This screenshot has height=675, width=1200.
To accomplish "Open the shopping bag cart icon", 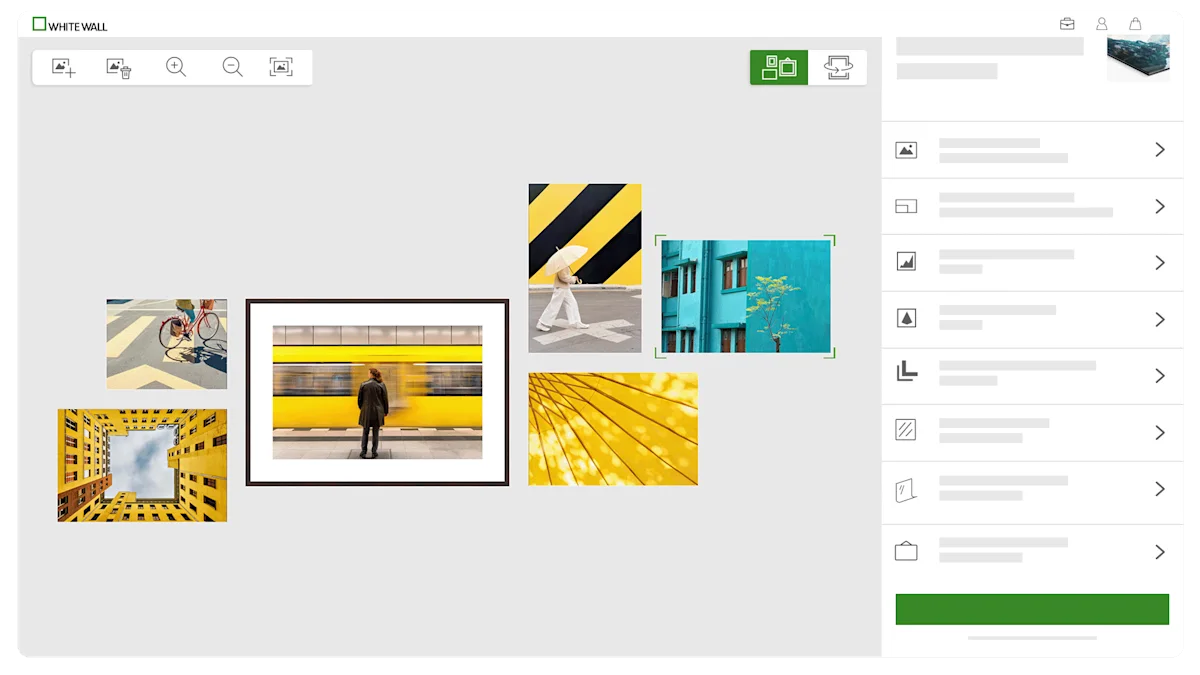I will [x=1135, y=24].
